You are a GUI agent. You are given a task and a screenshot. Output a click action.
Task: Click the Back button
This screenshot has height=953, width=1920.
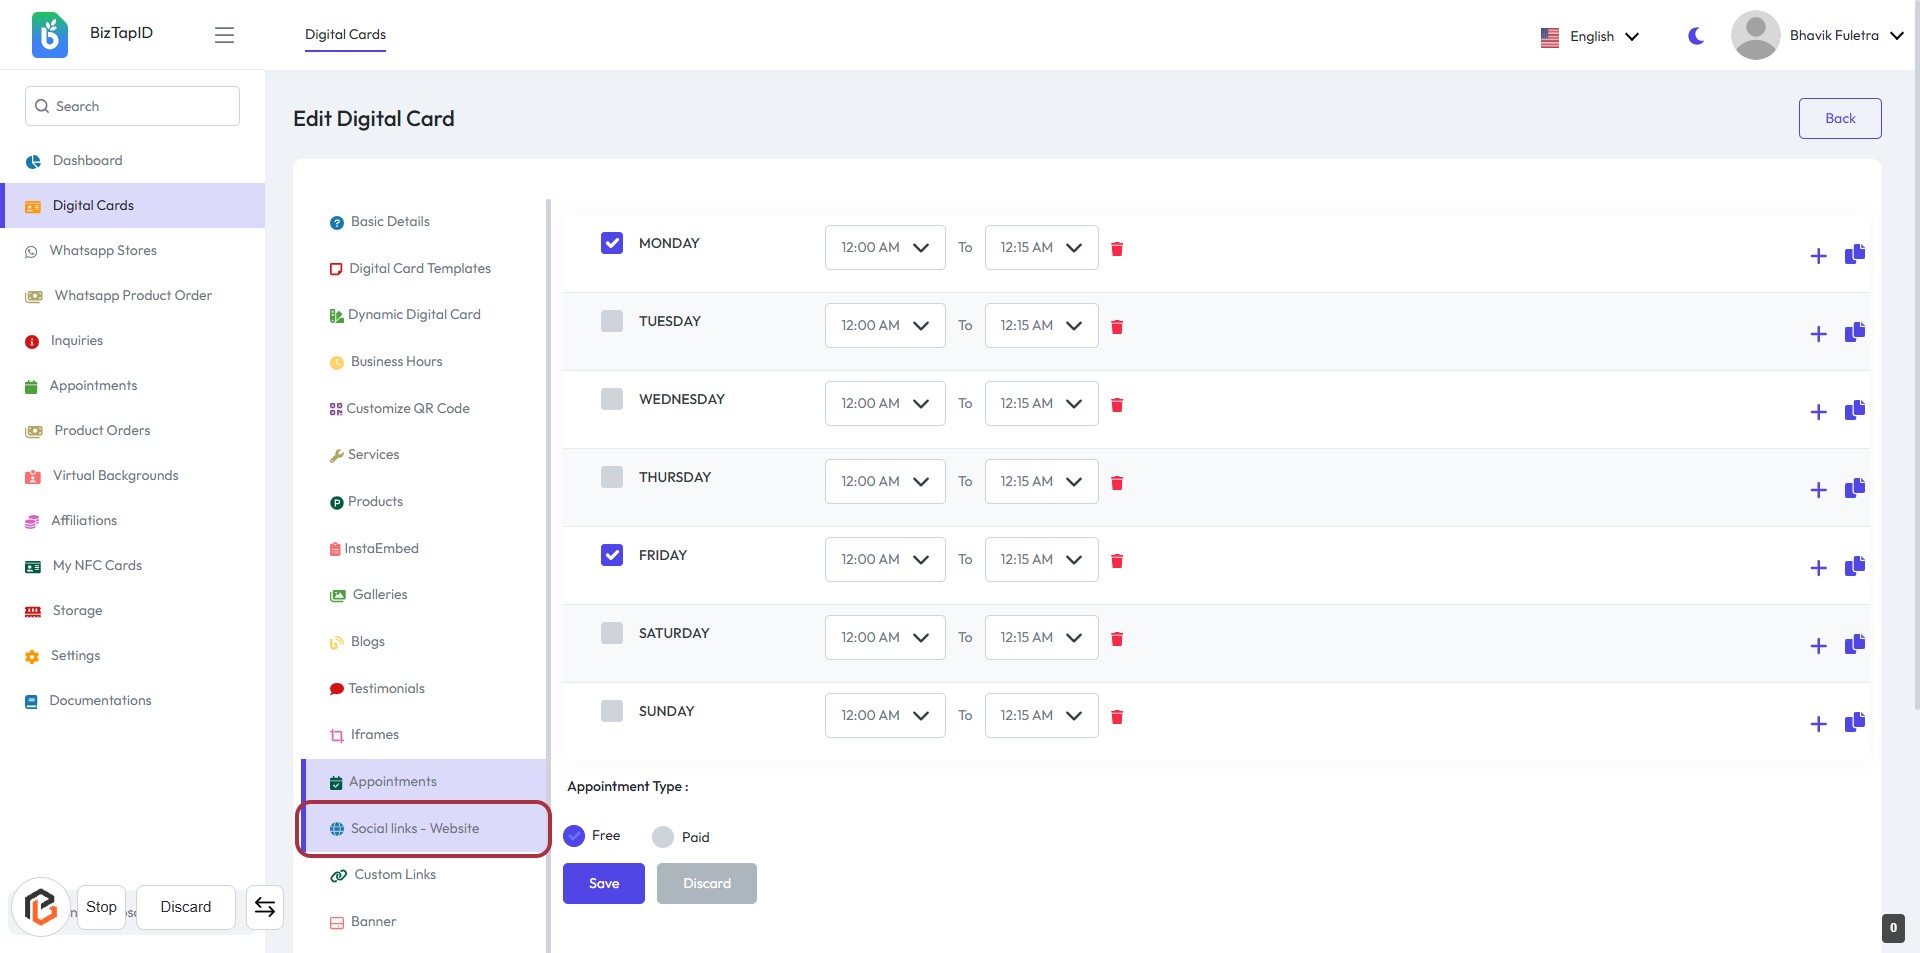pyautogui.click(x=1839, y=118)
